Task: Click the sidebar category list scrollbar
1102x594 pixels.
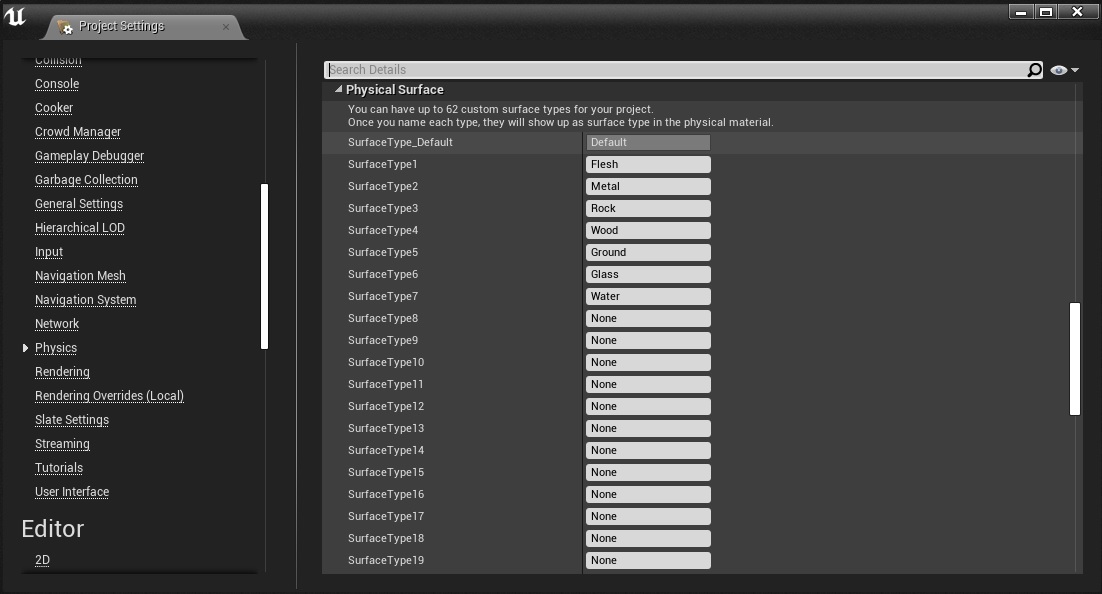Action: (264, 266)
